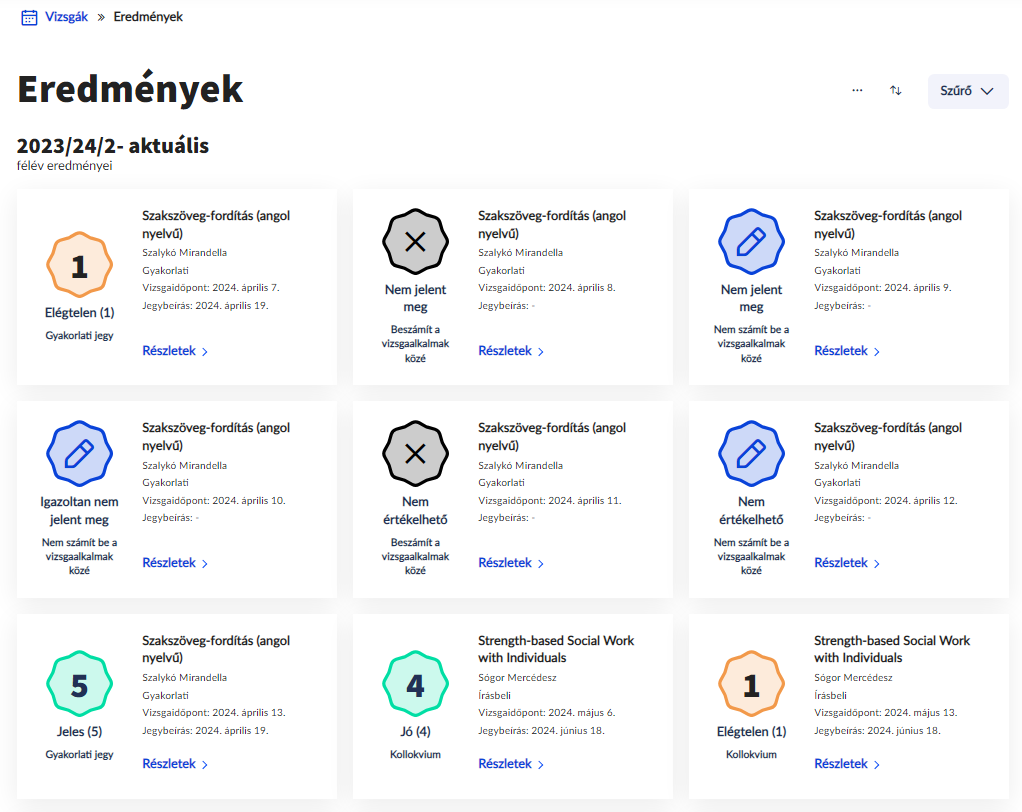Image resolution: width=1022 pixels, height=812 pixels.
Task: Click blue pencil badge for április 9 exam
Action: click(x=751, y=242)
